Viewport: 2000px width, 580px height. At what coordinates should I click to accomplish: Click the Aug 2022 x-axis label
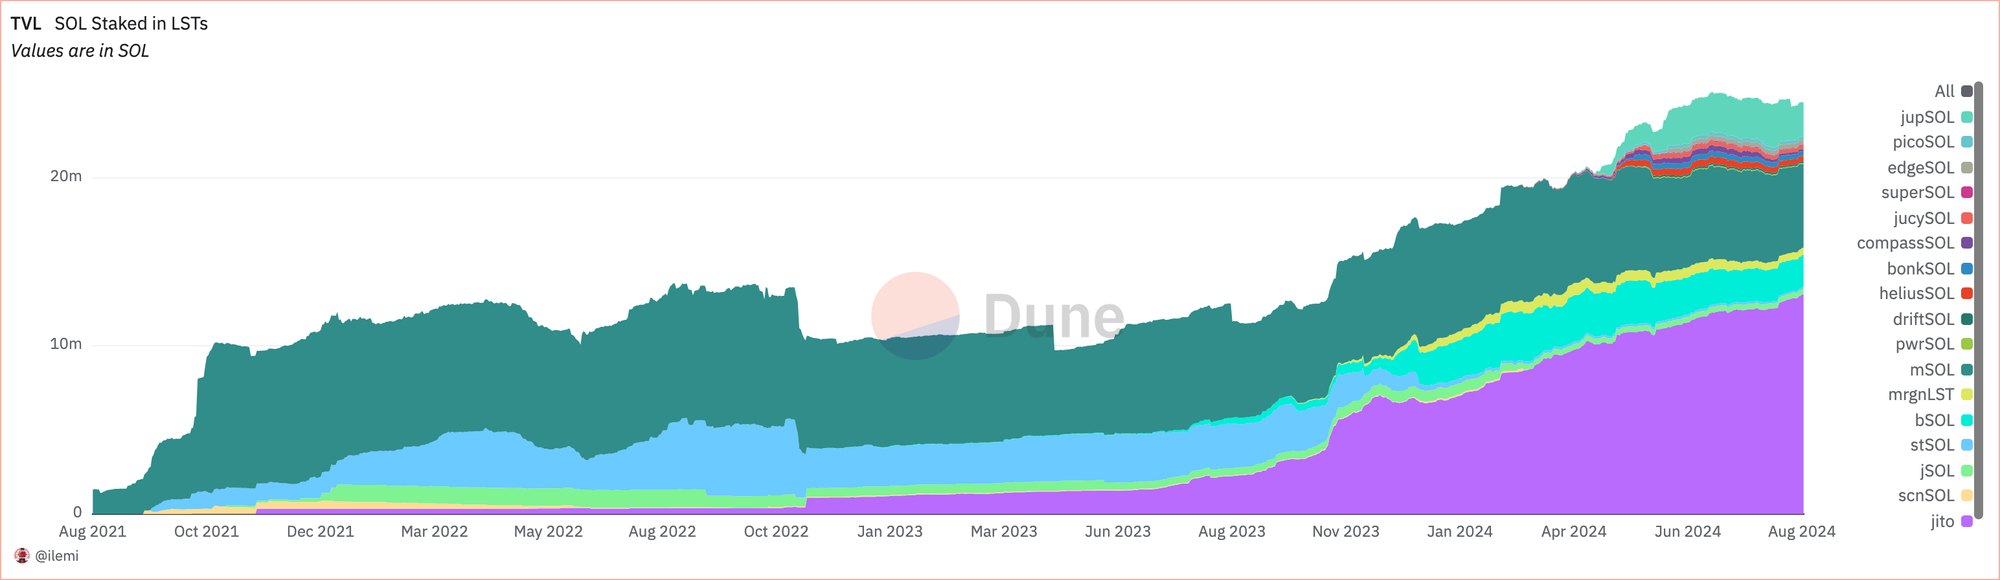point(663,531)
